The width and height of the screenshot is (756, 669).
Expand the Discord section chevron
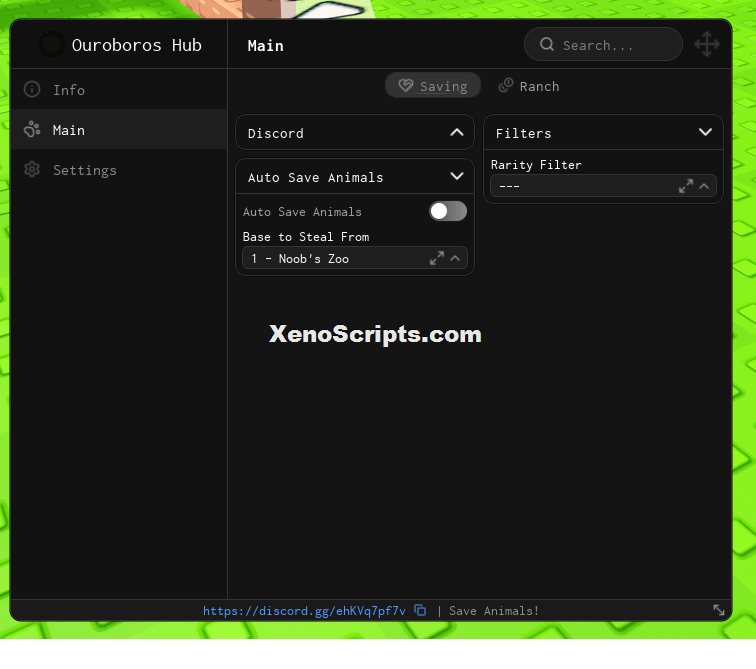pyautogui.click(x=457, y=133)
